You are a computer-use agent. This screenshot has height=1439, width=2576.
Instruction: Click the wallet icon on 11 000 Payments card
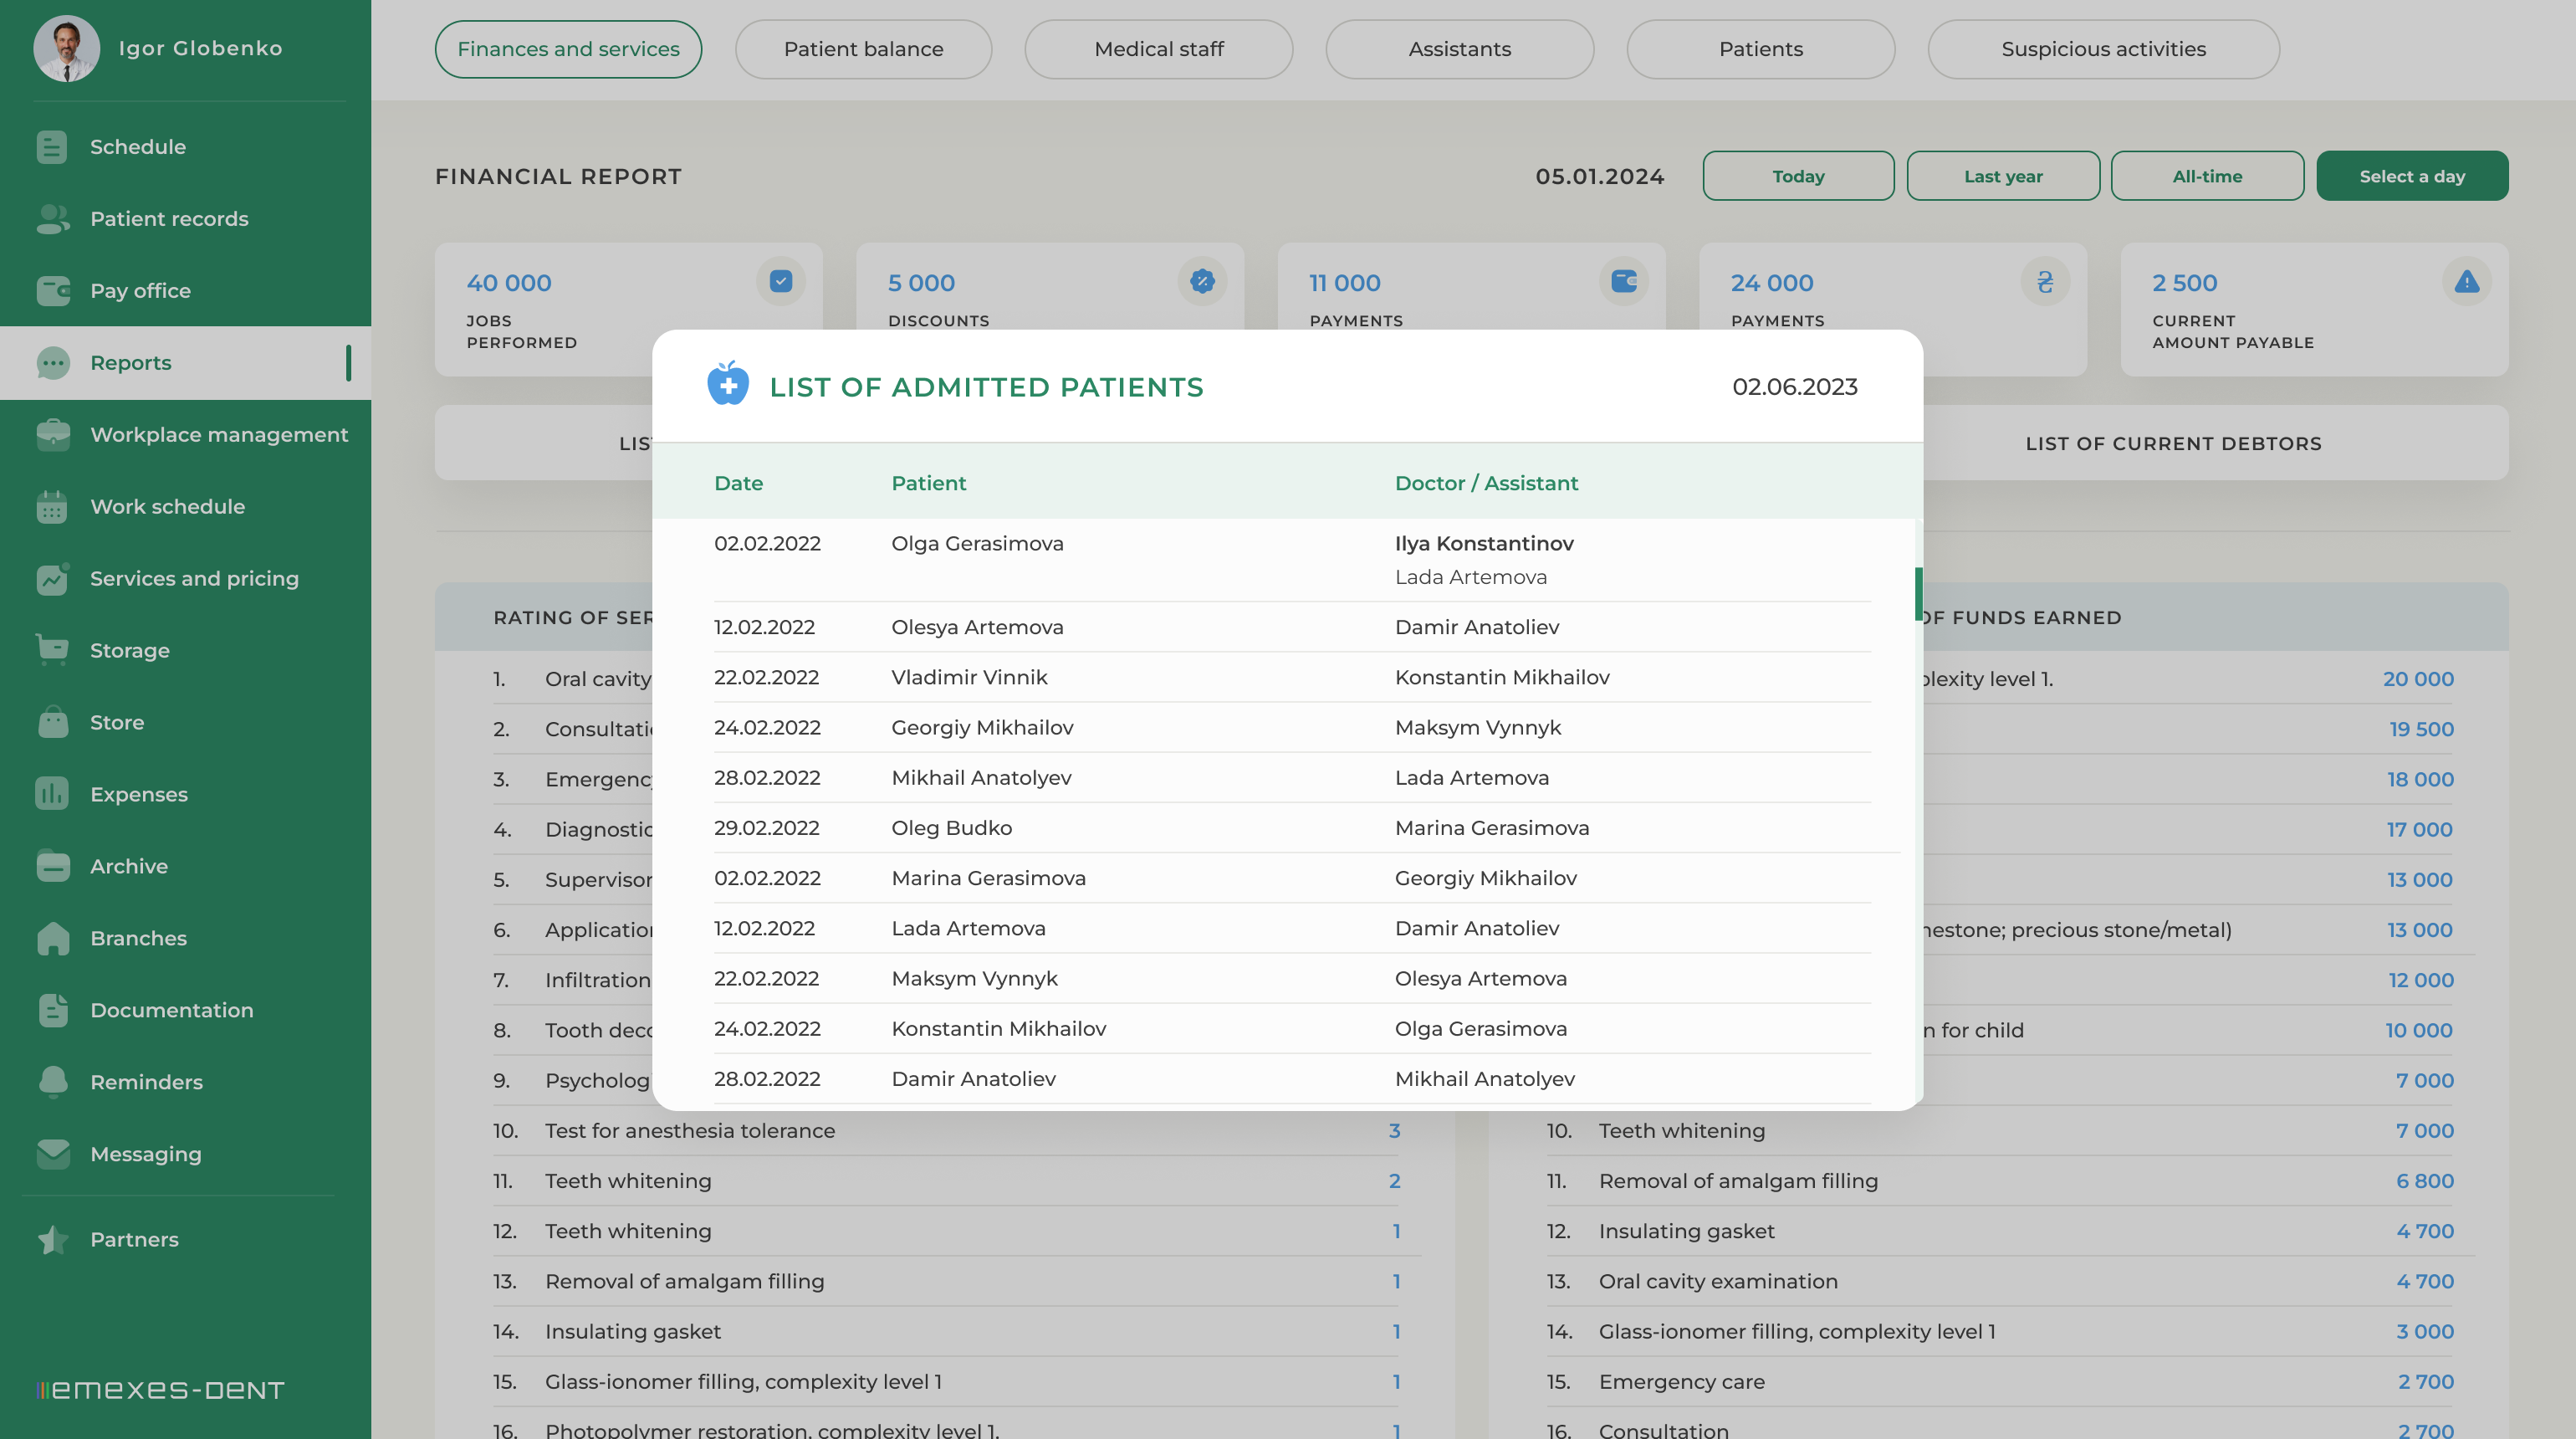coord(1624,282)
